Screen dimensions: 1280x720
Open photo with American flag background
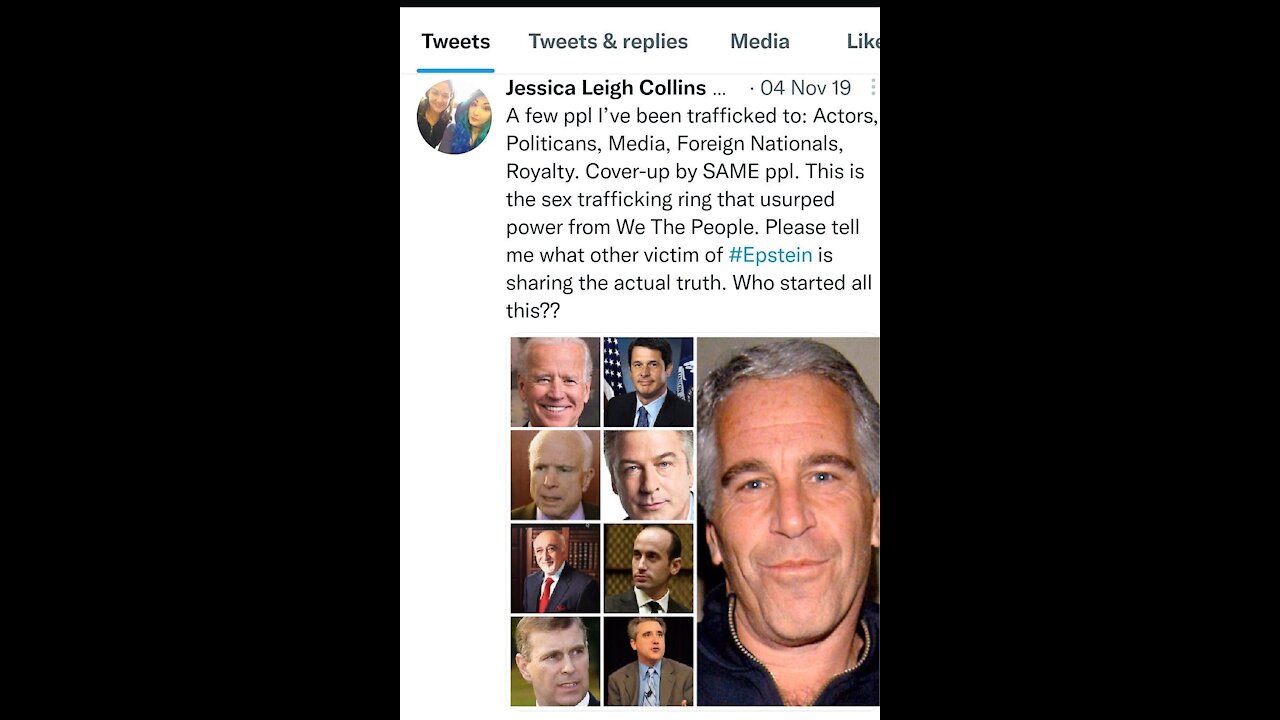click(x=648, y=382)
